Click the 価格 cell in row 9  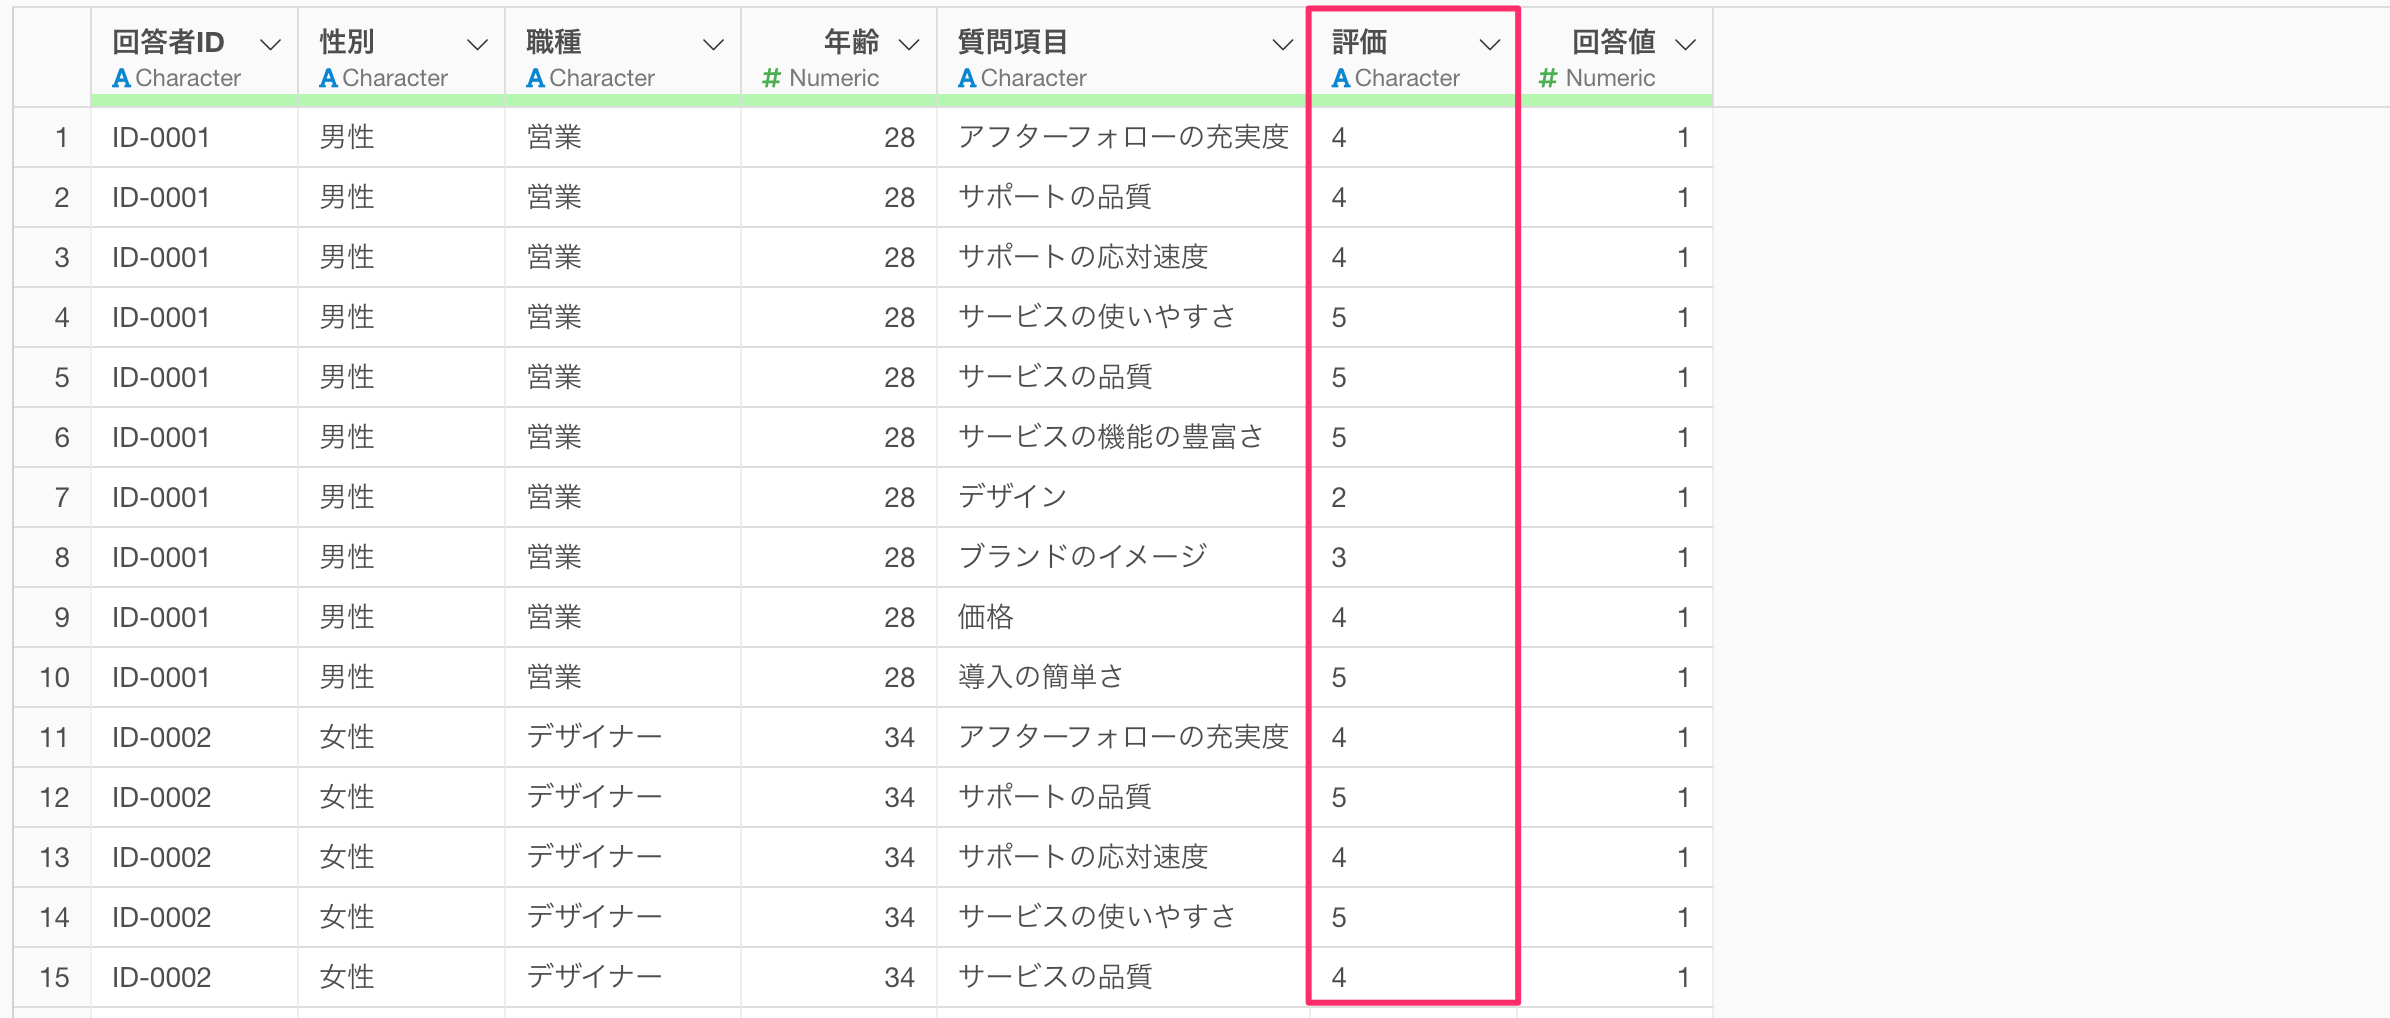click(985, 617)
